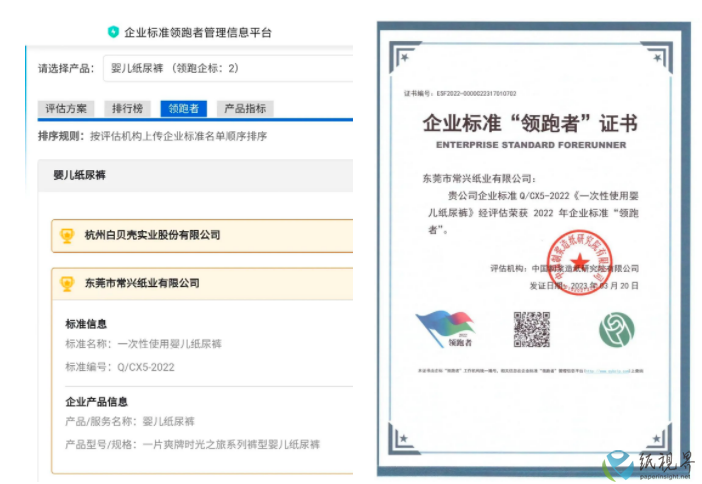Click trophy icon beside 东莞市常兴纸业有限公司
Screen dimensions: 702x484
click(x=67, y=283)
